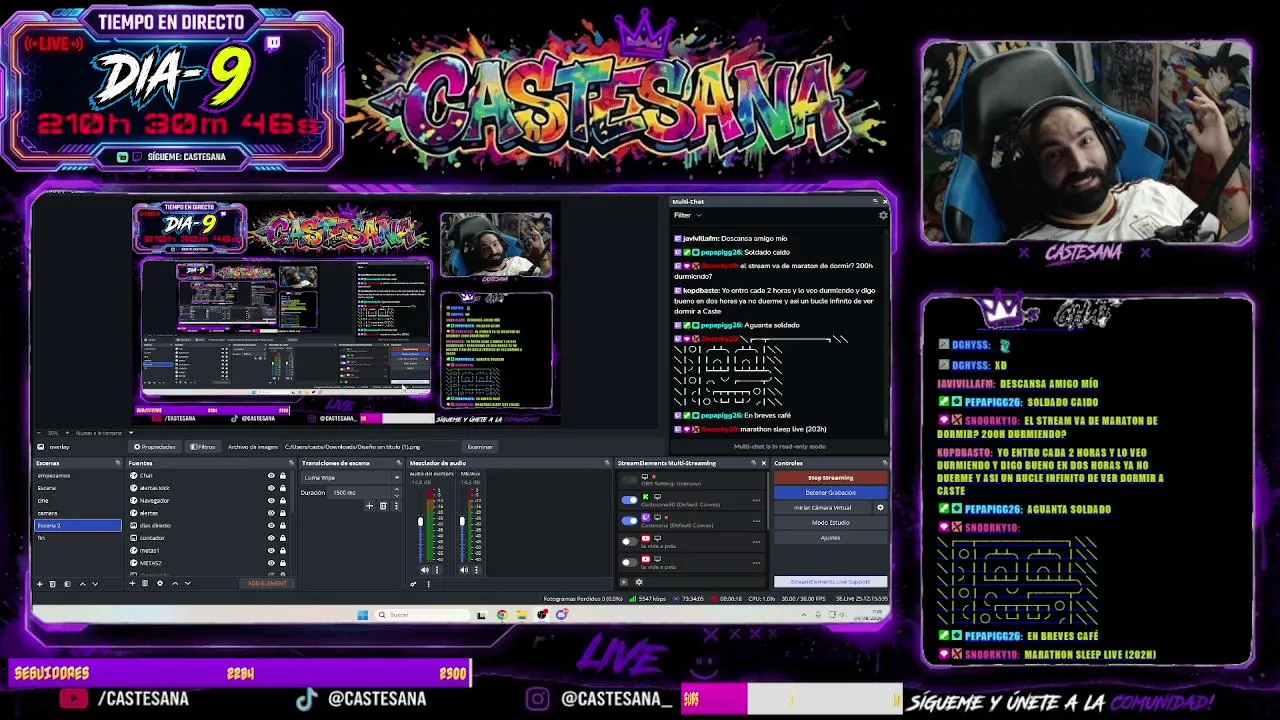Screen dimensions: 1280x720
Task: Open source properties gear in Fuentes toolbar
Action: [160, 583]
